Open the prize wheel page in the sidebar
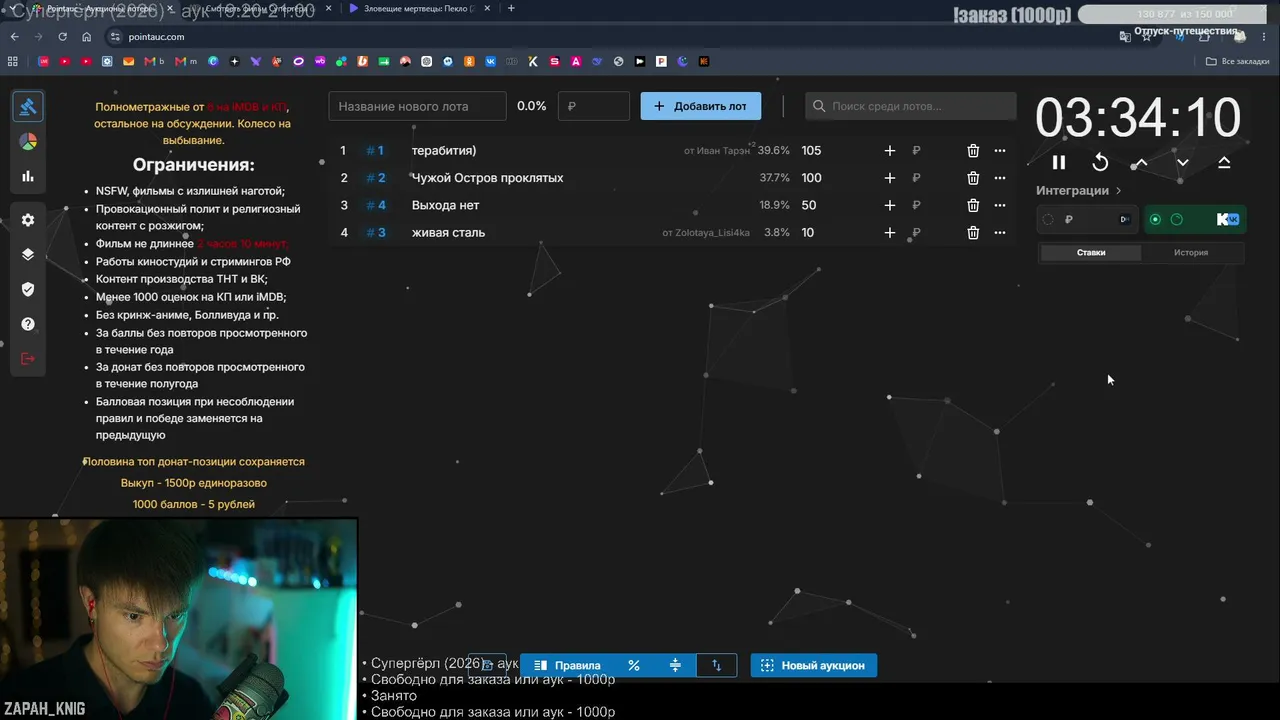 (28, 142)
